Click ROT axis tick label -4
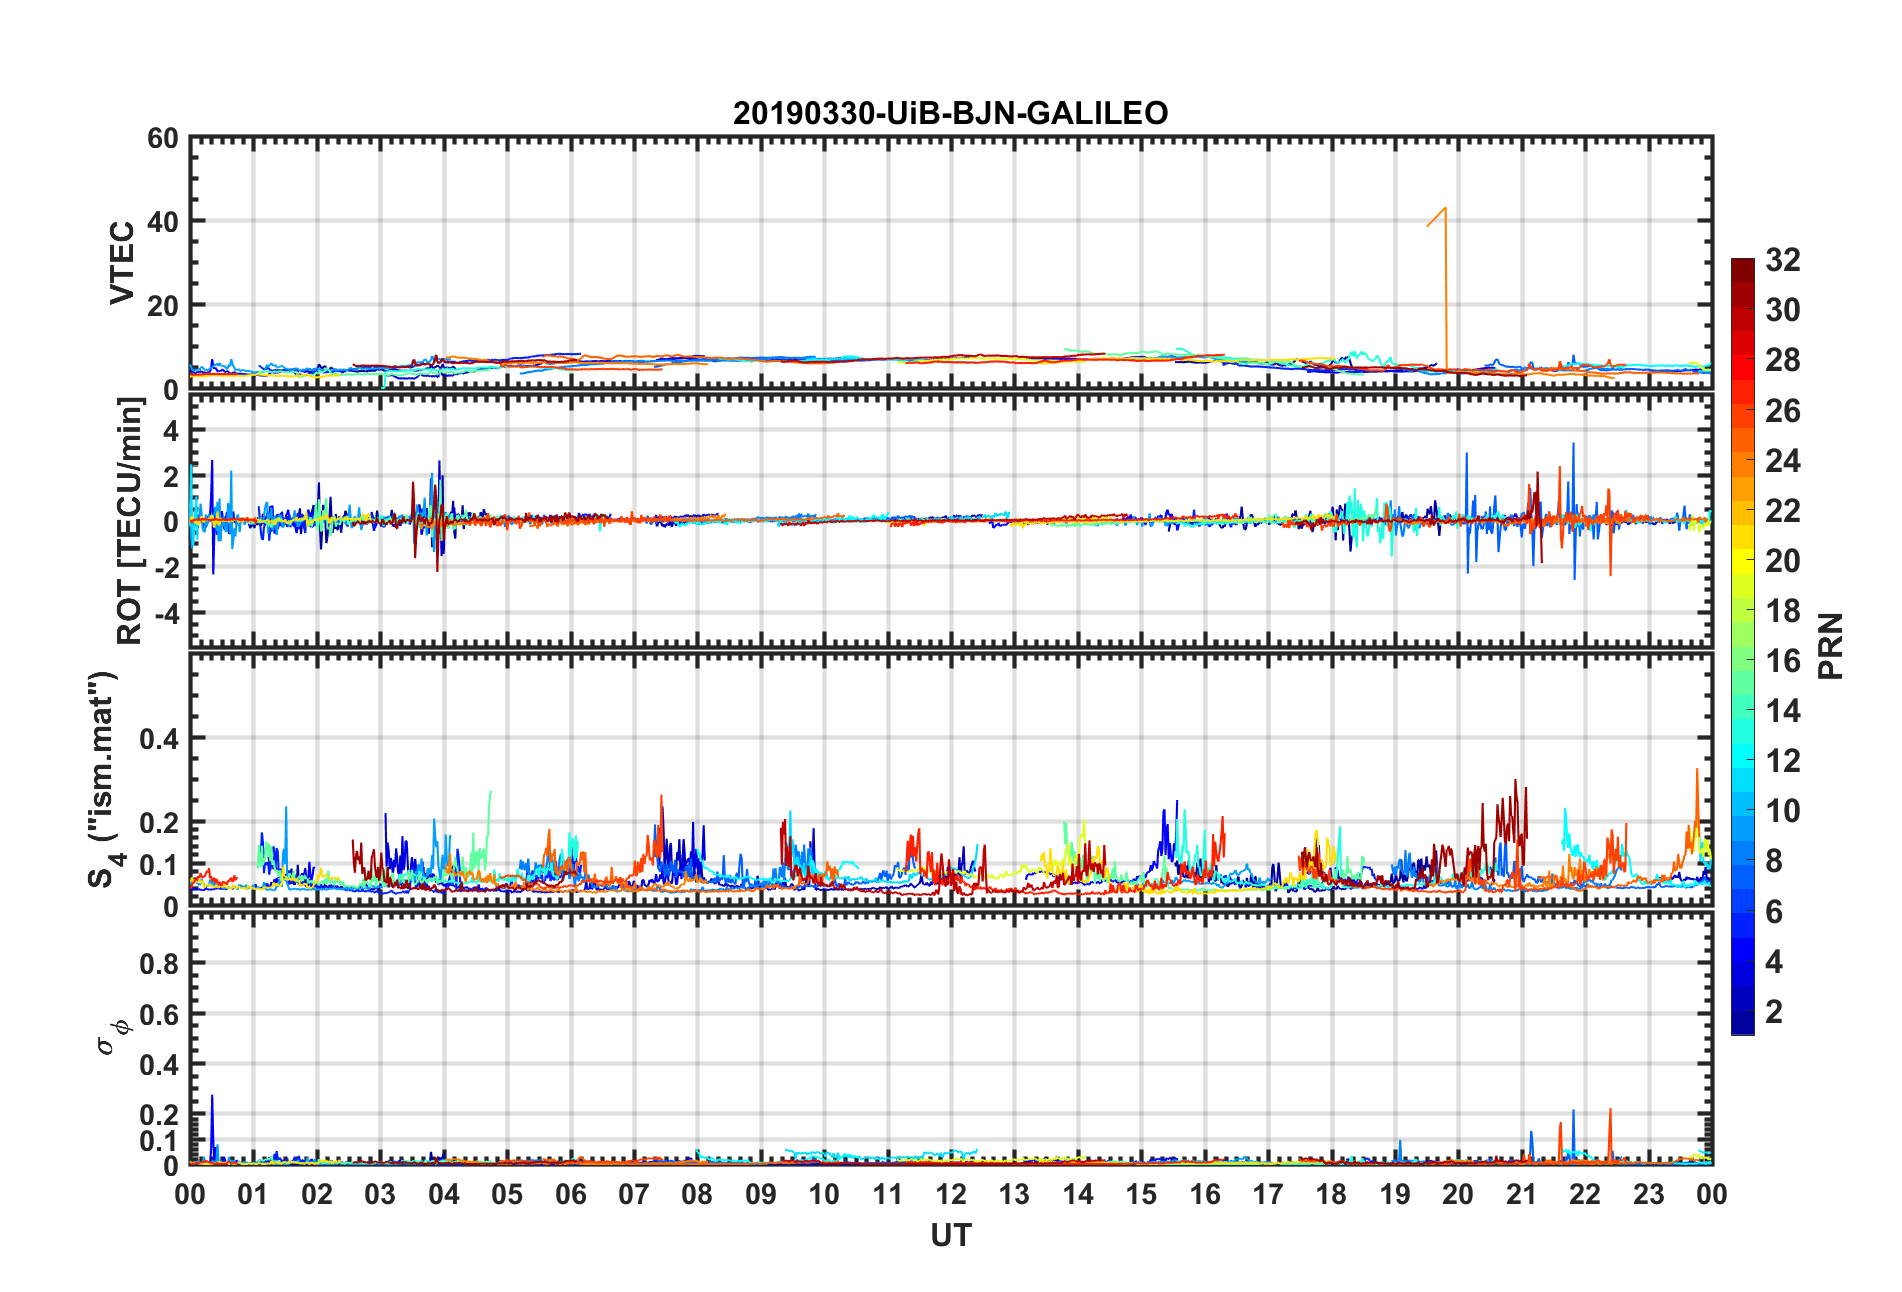Screen dimensions: 1902x1292 point(168,612)
